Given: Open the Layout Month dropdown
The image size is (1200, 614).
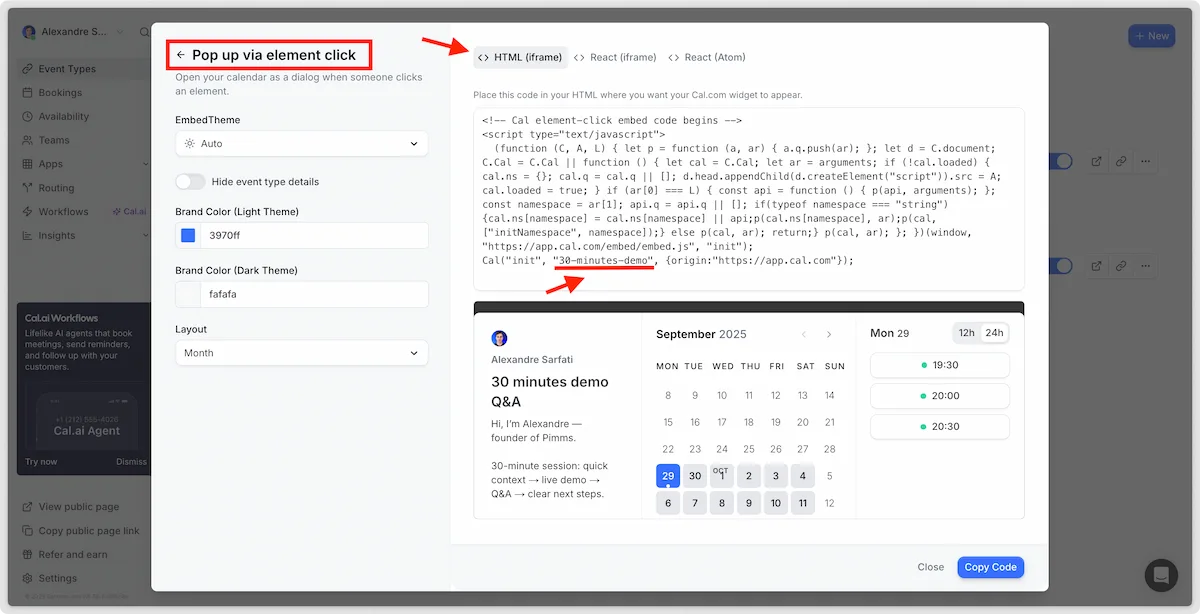Looking at the screenshot, I should pyautogui.click(x=301, y=353).
